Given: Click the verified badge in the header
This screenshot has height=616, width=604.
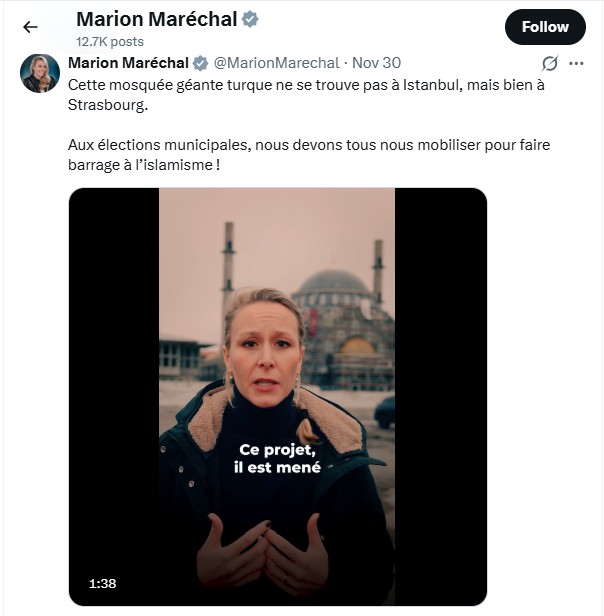Looking at the screenshot, I should tap(249, 19).
